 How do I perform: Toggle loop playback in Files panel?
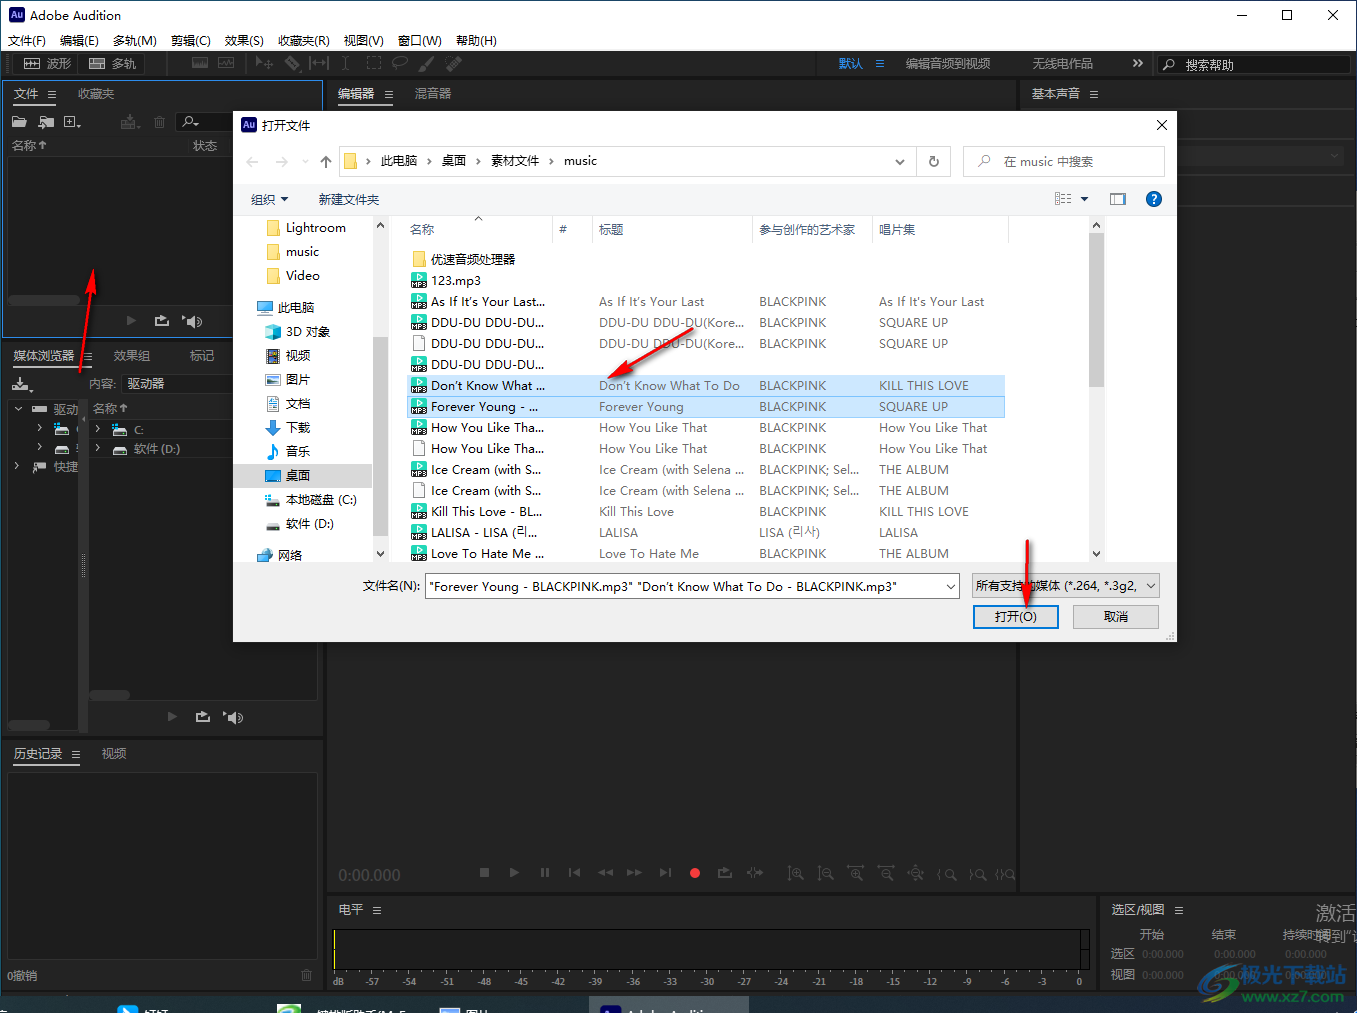pyautogui.click(x=162, y=321)
